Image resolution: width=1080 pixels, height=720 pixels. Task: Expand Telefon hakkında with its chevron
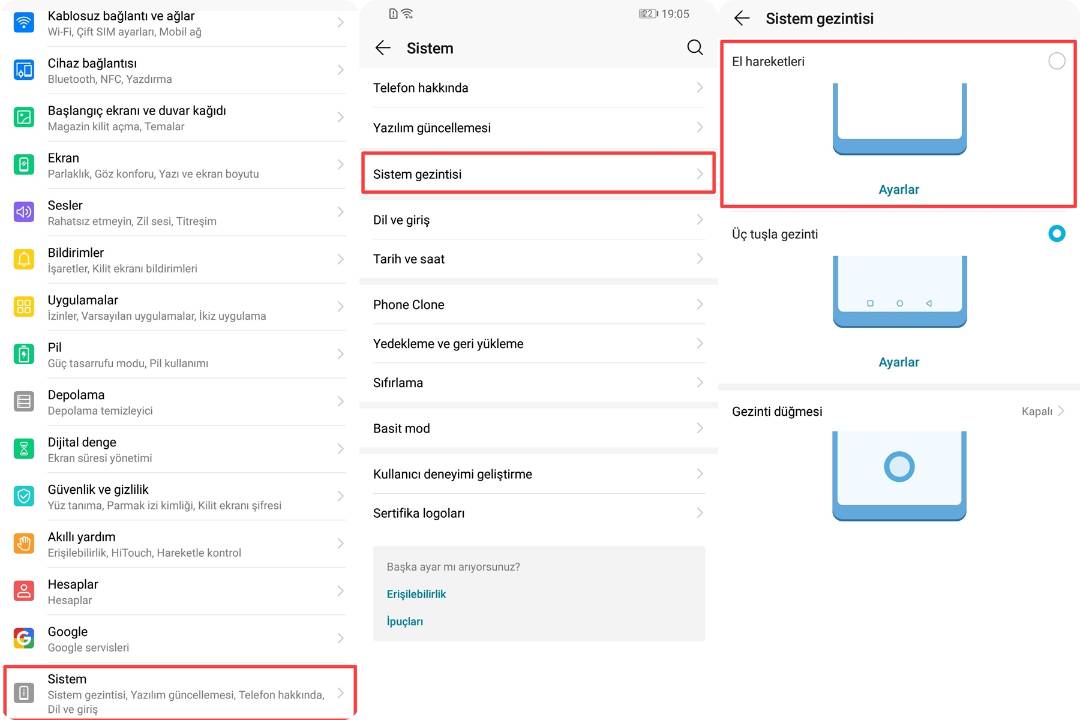(x=699, y=88)
